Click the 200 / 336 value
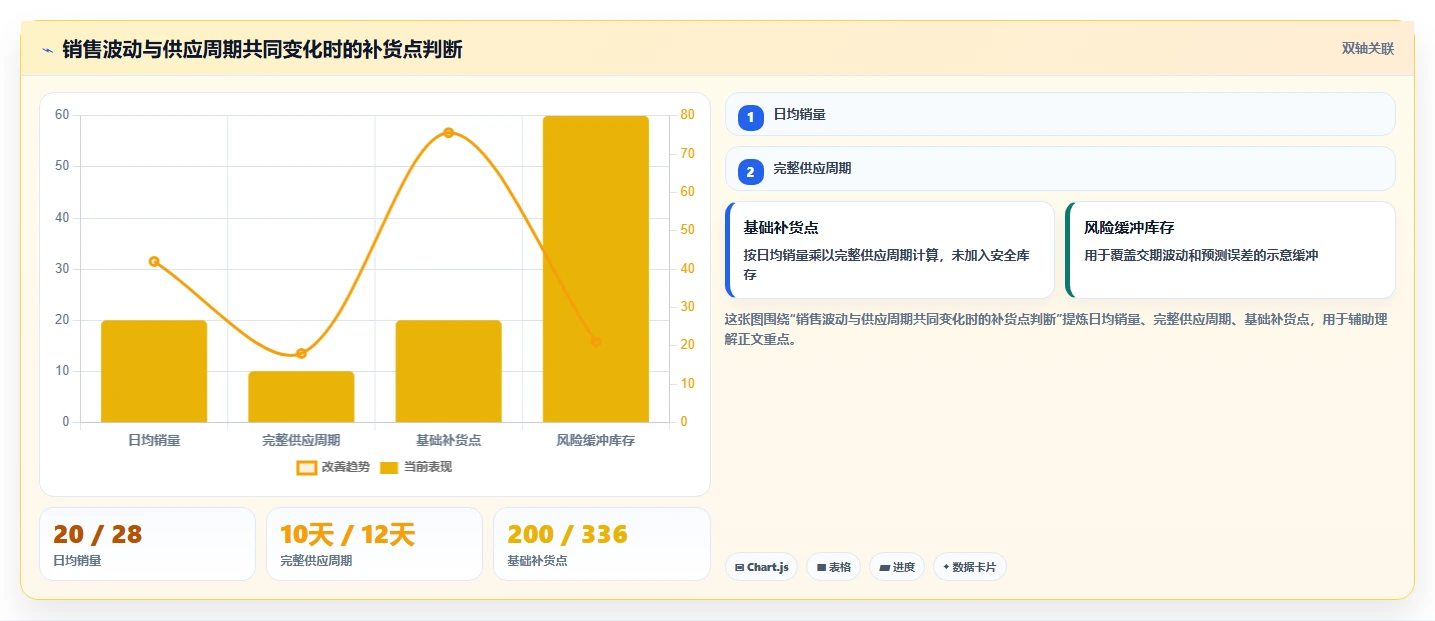1435x621 pixels. (567, 534)
